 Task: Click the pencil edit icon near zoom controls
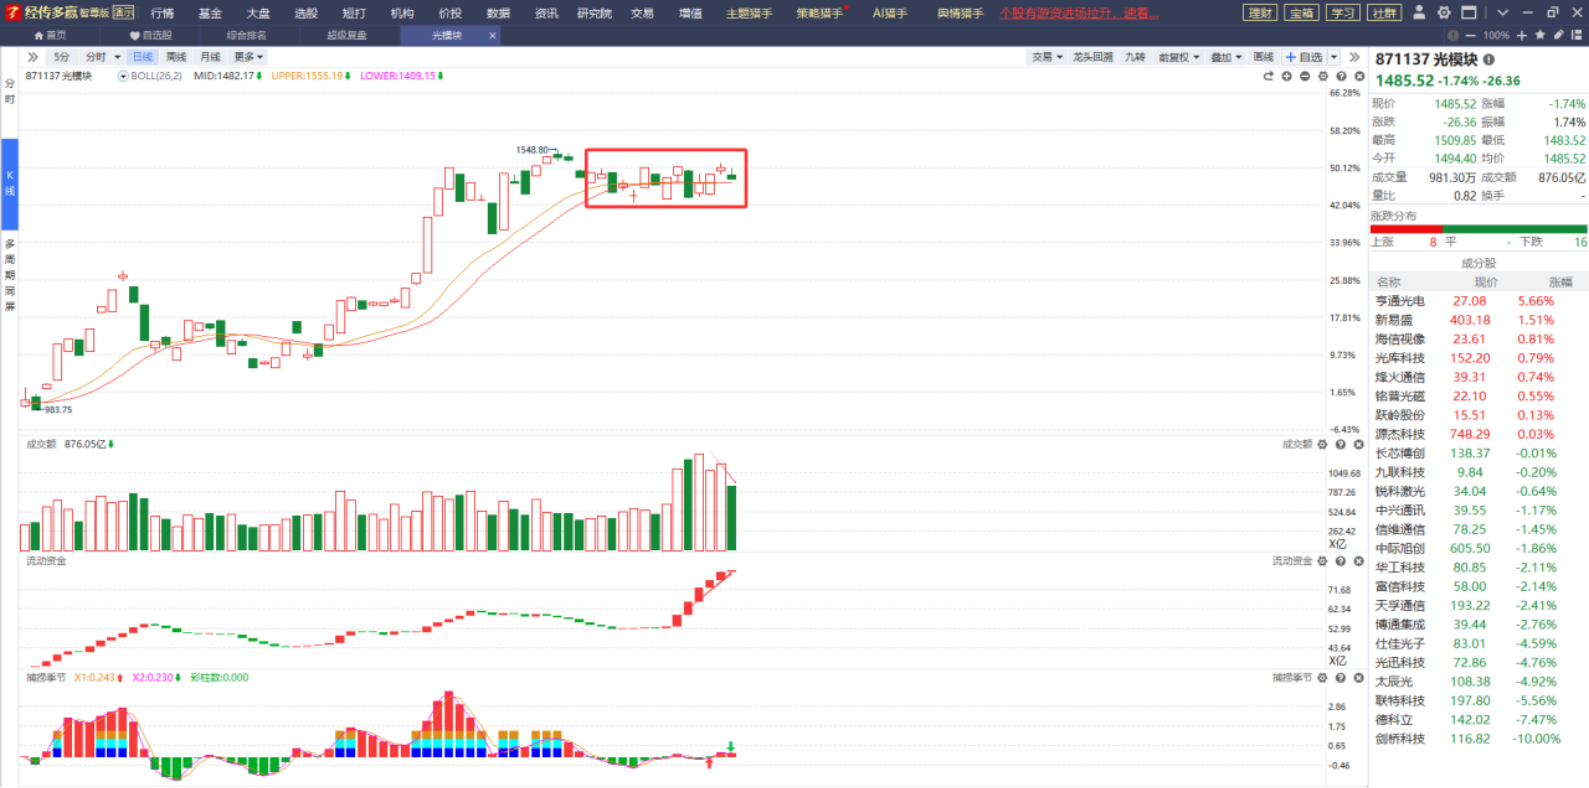[x=1558, y=35]
